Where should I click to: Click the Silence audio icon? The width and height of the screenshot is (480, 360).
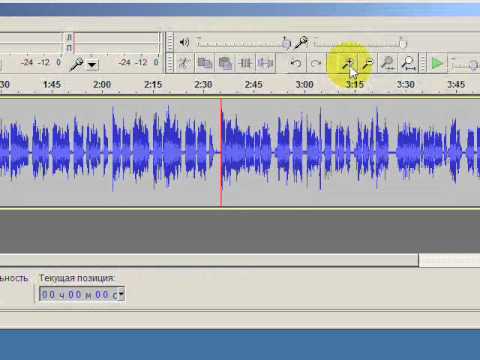coord(265,63)
